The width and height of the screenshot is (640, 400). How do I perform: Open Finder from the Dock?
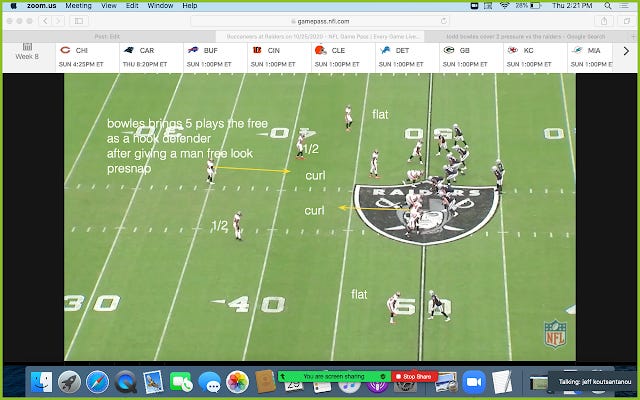pos(42,382)
